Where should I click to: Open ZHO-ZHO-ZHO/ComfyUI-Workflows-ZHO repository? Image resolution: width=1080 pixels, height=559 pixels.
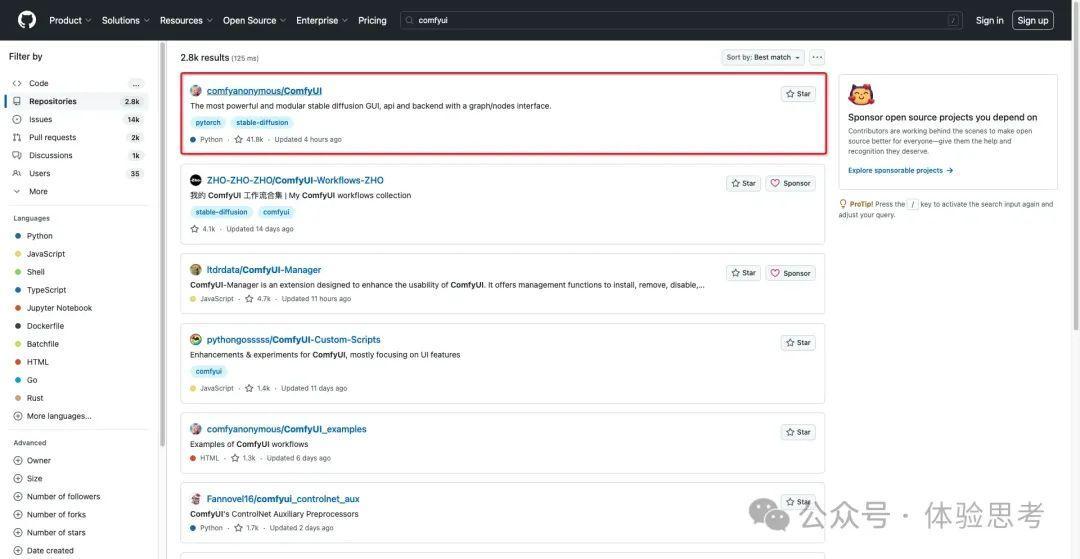[295, 180]
